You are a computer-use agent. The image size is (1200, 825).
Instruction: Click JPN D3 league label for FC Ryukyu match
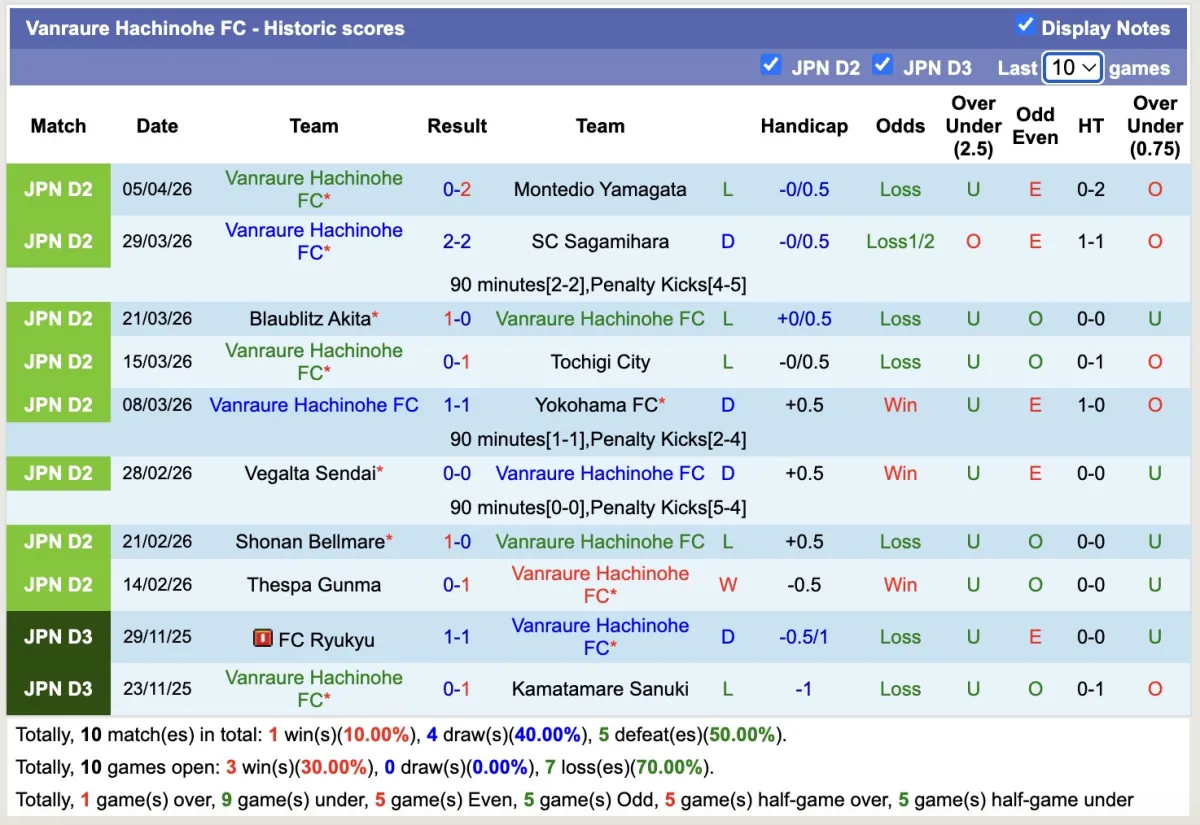[58, 637]
